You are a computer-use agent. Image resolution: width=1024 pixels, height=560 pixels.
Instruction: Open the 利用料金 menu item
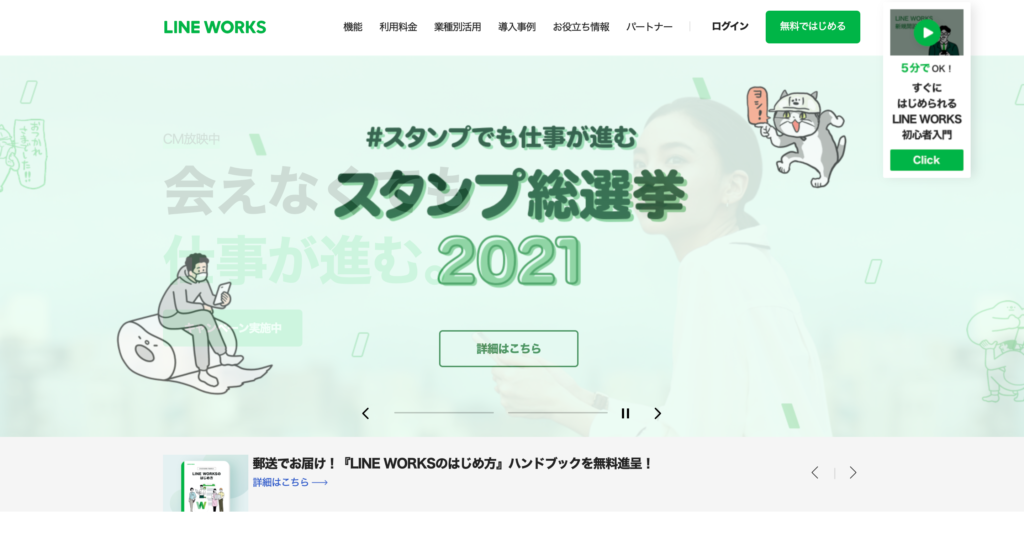click(398, 27)
